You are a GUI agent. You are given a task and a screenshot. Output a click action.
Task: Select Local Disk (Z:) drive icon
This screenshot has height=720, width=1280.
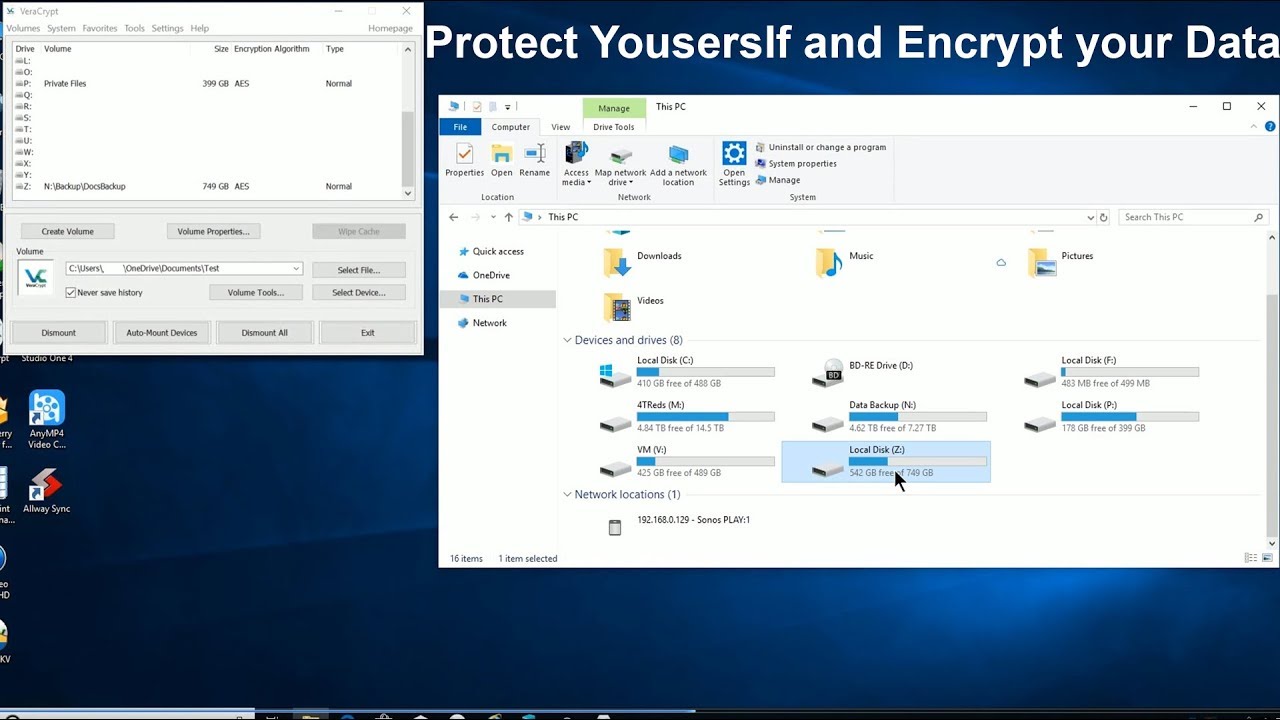point(828,468)
